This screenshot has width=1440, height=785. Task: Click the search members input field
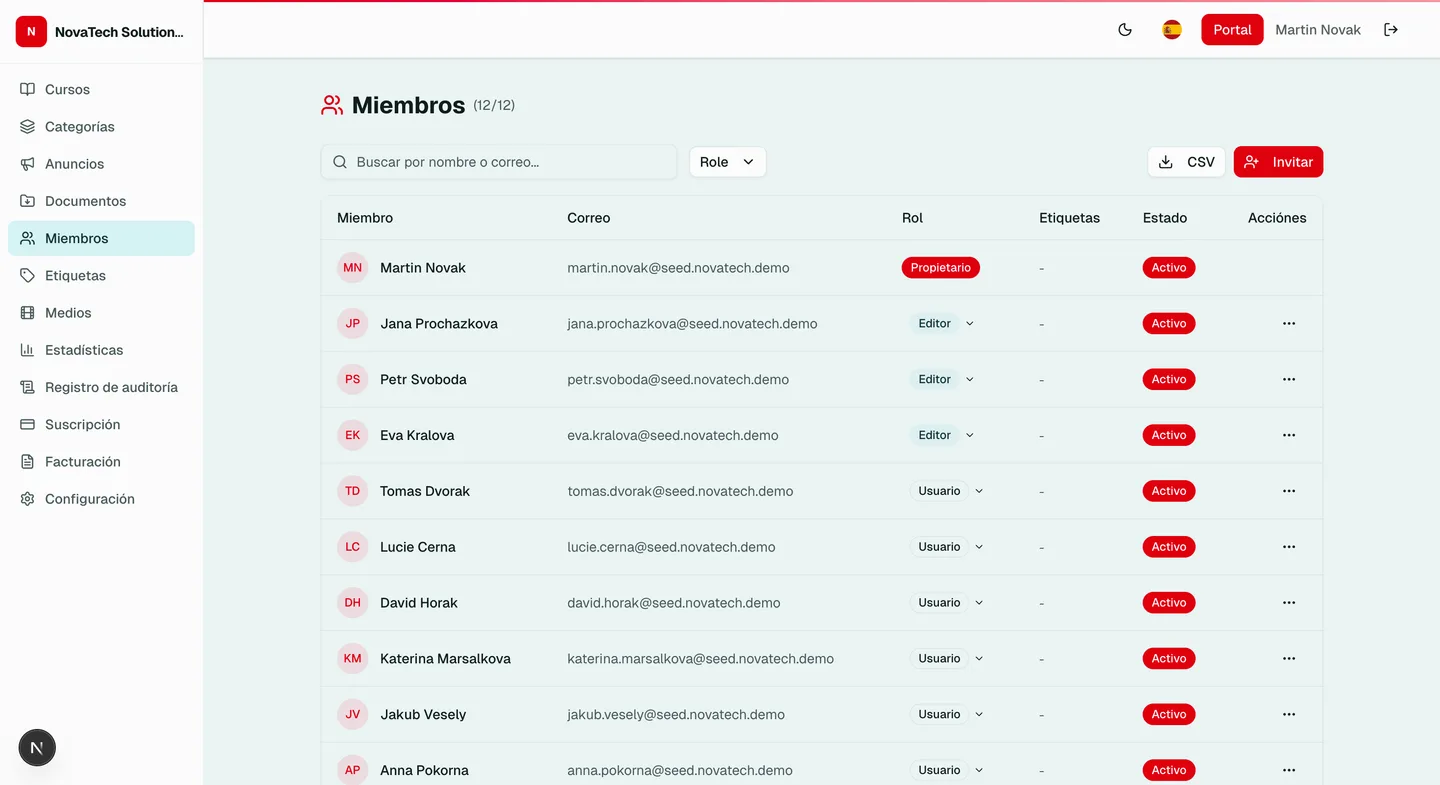tap(498, 161)
